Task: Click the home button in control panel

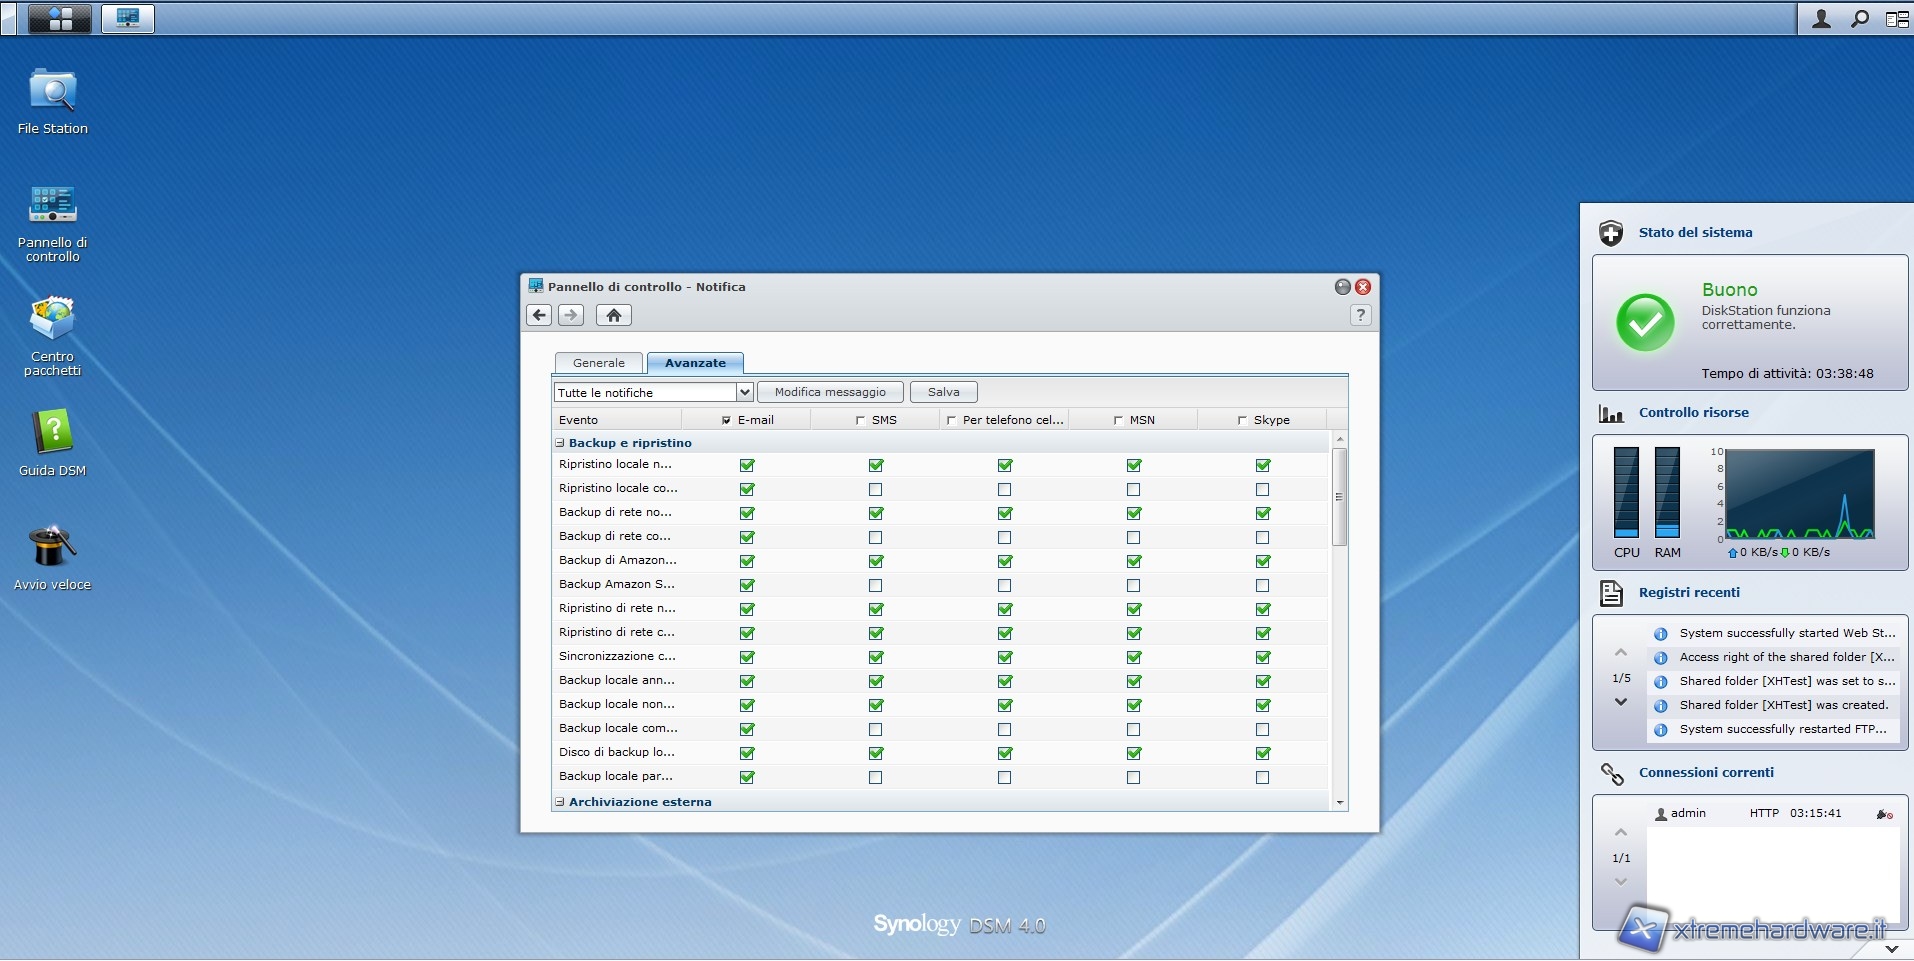Action: click(x=613, y=315)
